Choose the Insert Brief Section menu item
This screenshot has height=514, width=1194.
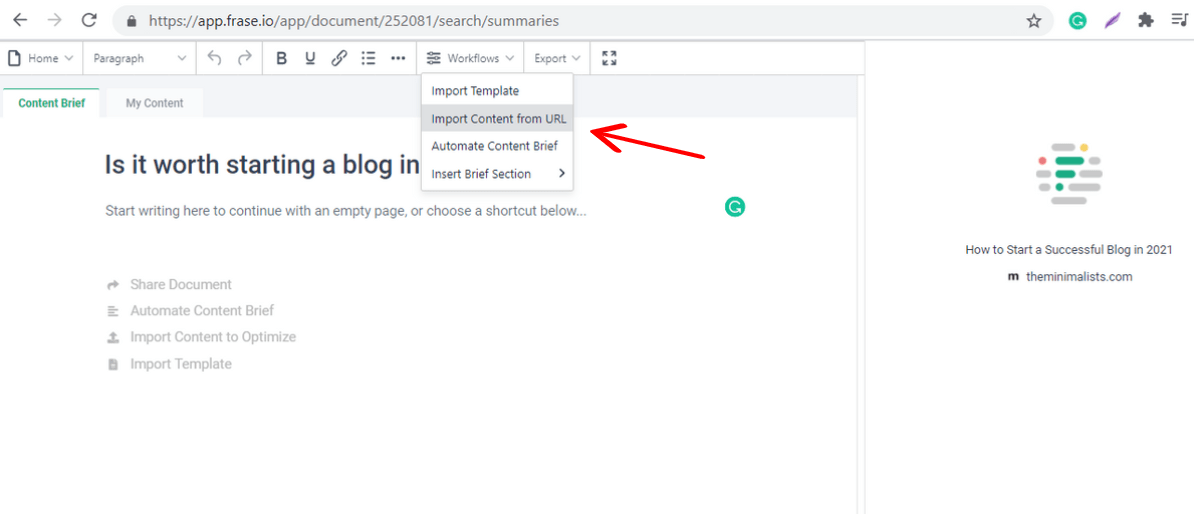coord(497,174)
